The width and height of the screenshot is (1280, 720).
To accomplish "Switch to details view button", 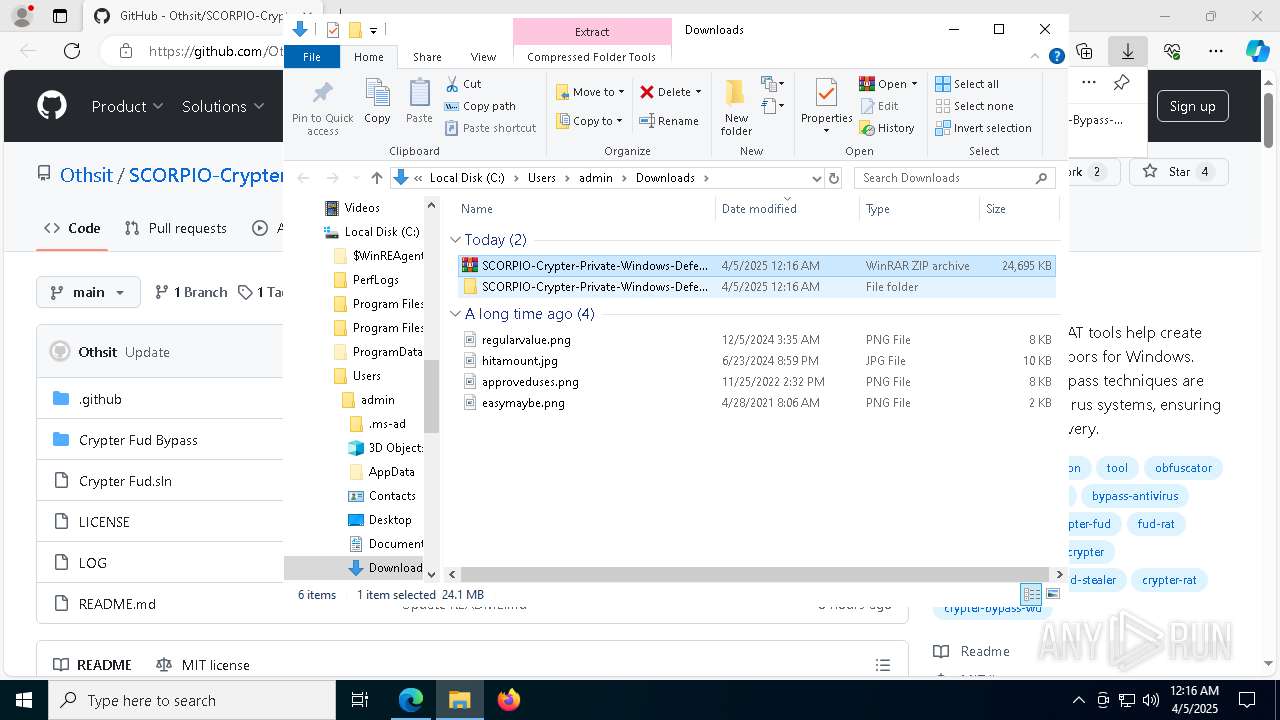I will [x=1031, y=594].
